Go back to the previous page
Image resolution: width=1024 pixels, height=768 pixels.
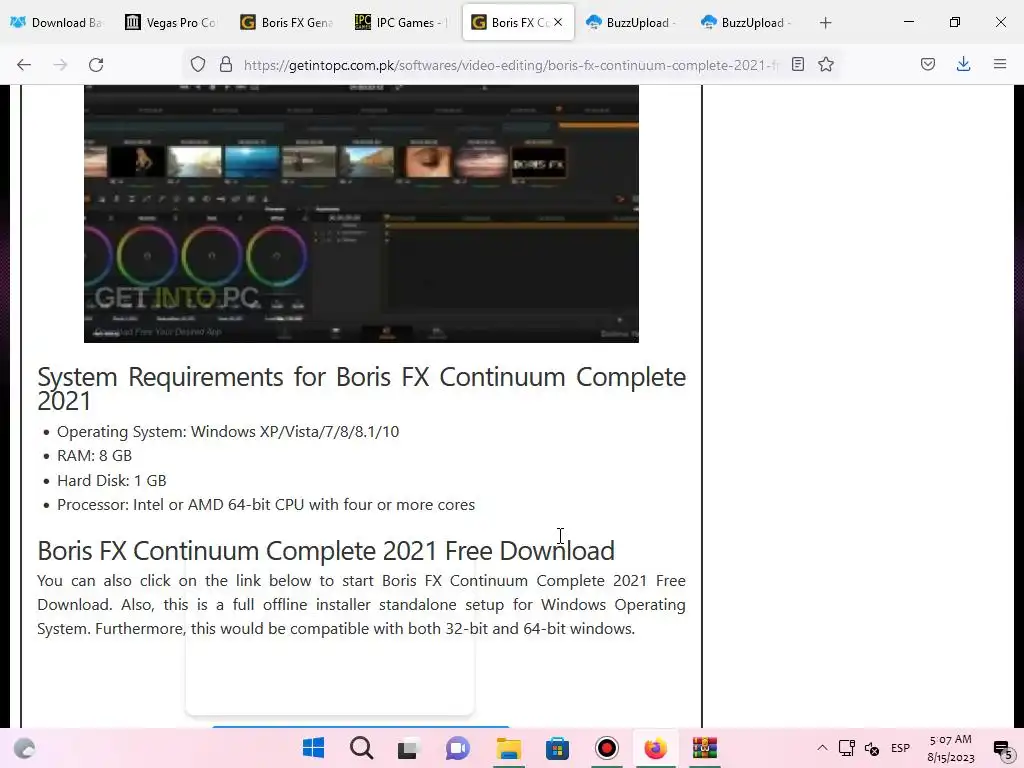[24, 65]
